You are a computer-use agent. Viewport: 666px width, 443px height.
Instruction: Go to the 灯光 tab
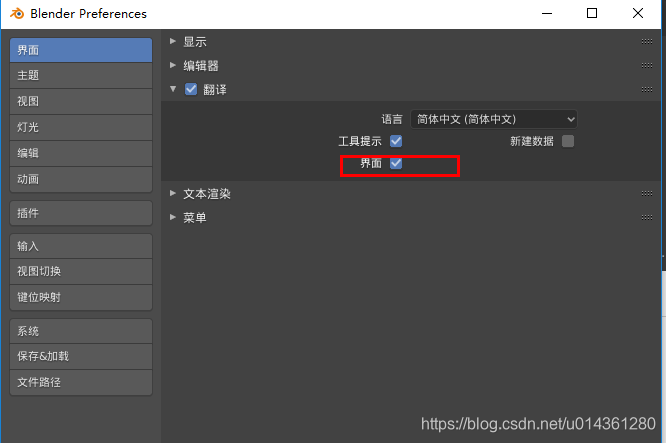coord(81,127)
